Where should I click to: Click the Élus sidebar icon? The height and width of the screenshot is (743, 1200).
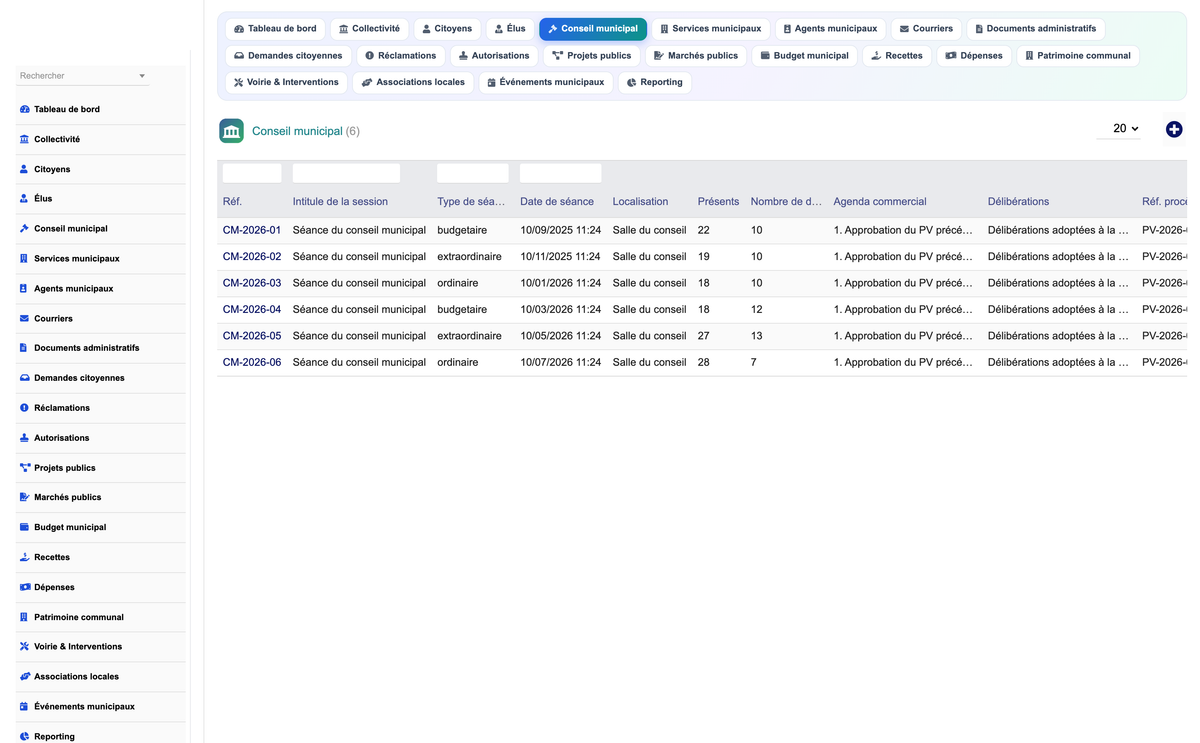[x=24, y=199]
